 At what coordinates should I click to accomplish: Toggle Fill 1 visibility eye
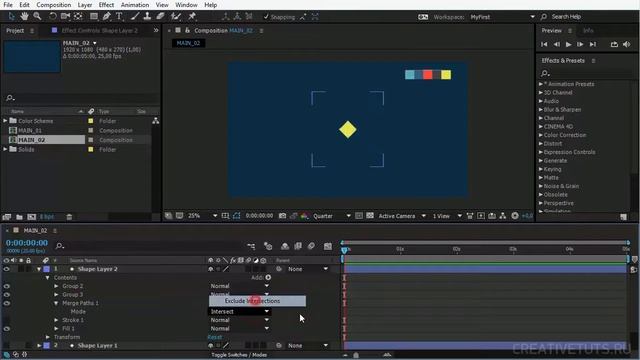tap(7, 329)
